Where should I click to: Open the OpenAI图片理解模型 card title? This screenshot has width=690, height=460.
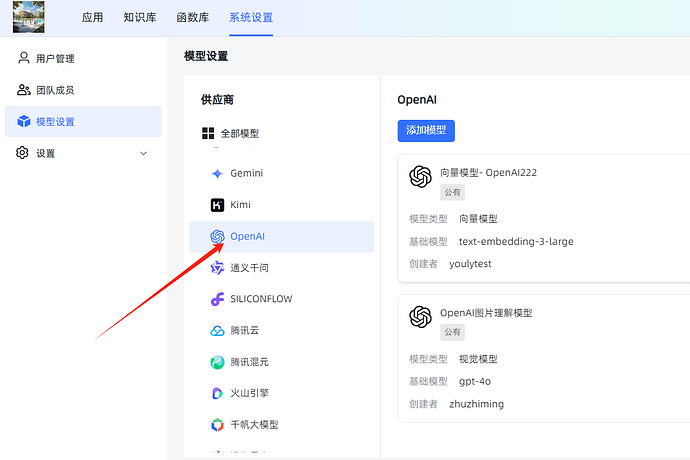point(486,313)
